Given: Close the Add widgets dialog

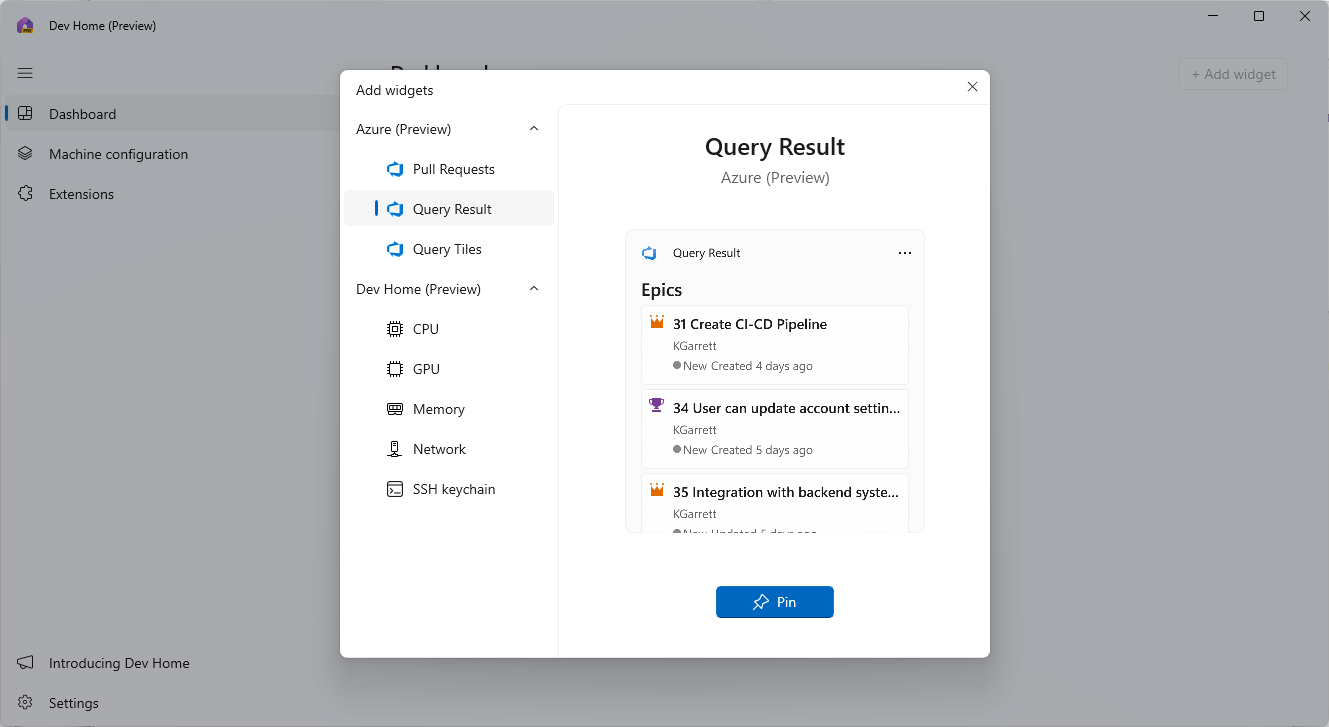Looking at the screenshot, I should (x=972, y=87).
